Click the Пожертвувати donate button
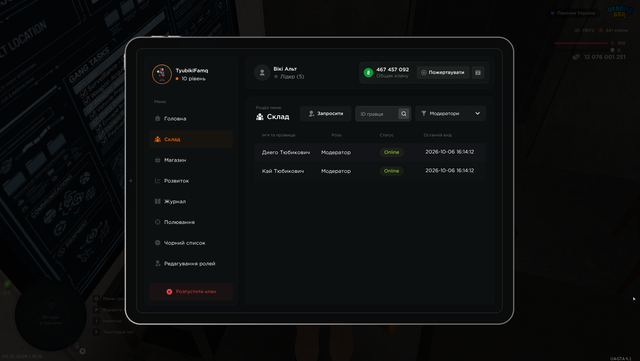The image size is (640, 361). (x=443, y=73)
